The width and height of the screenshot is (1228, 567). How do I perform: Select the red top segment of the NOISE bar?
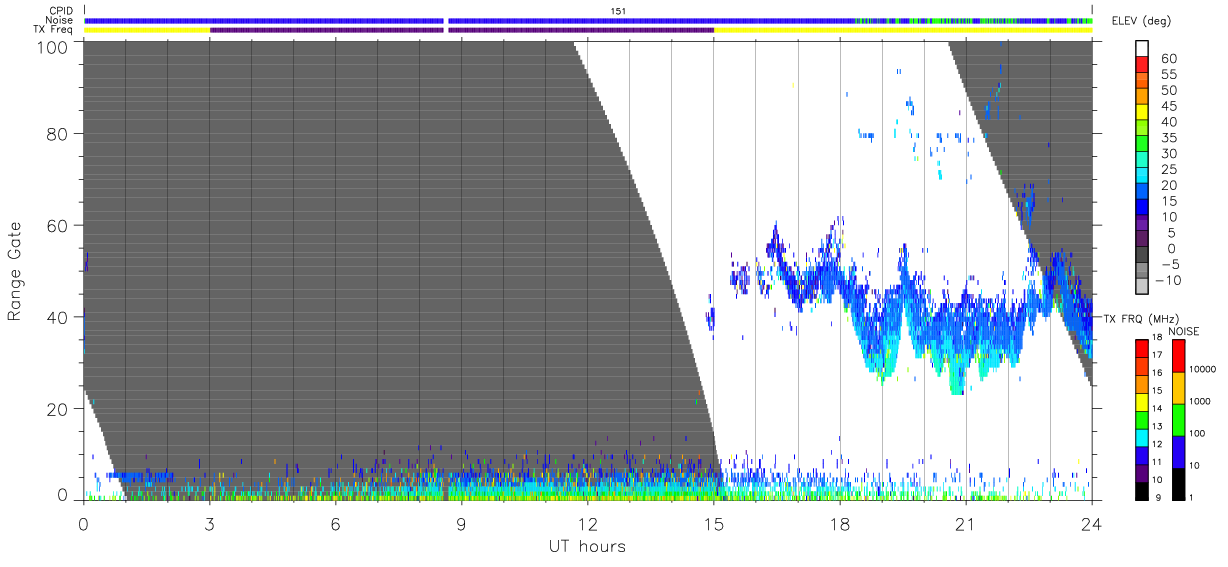tap(1179, 355)
